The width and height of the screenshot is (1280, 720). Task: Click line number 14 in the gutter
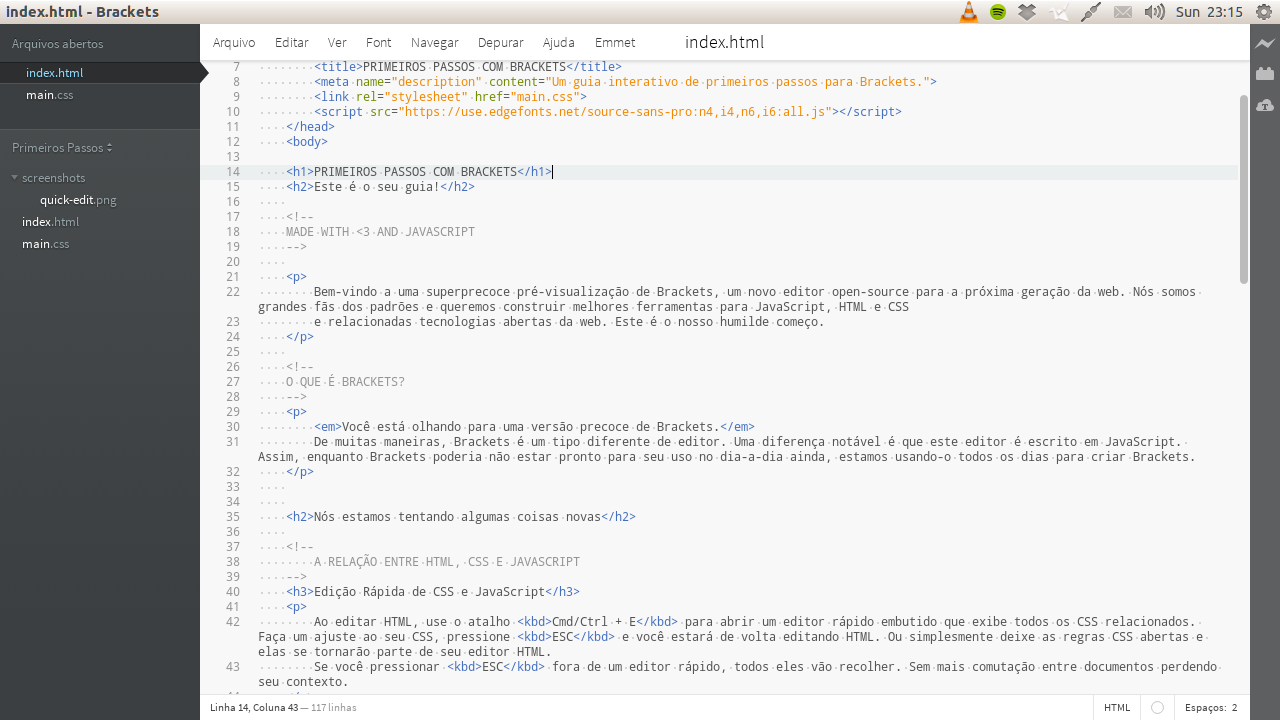click(x=233, y=172)
